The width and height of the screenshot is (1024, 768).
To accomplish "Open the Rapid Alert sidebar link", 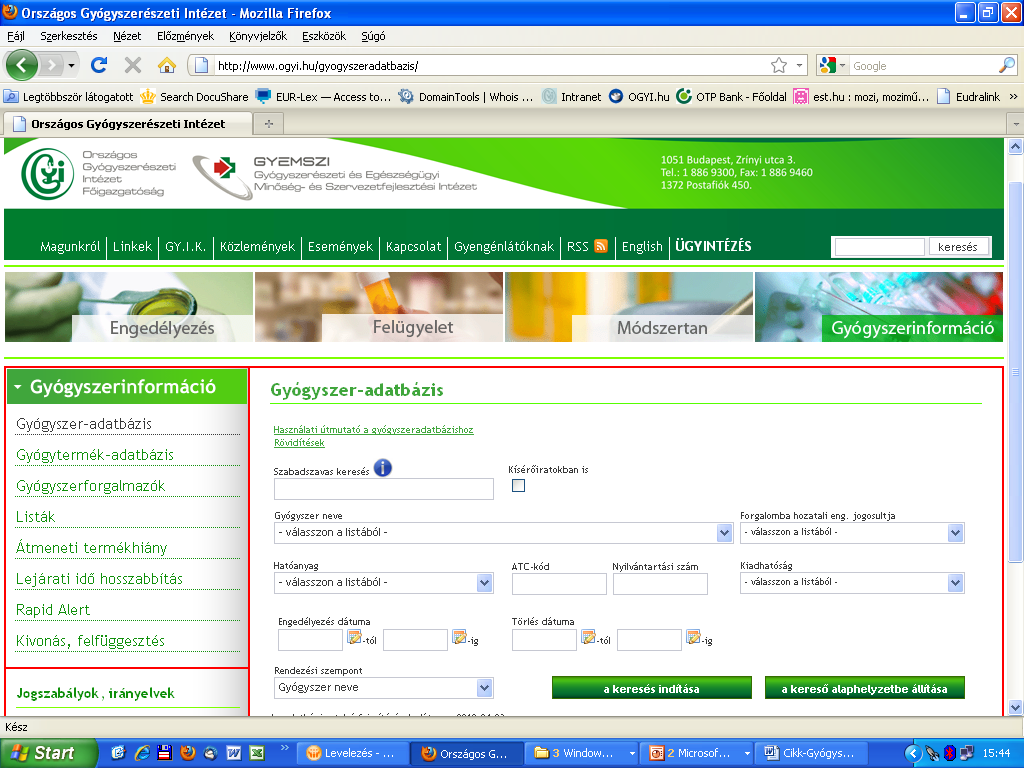I will 53,610.
